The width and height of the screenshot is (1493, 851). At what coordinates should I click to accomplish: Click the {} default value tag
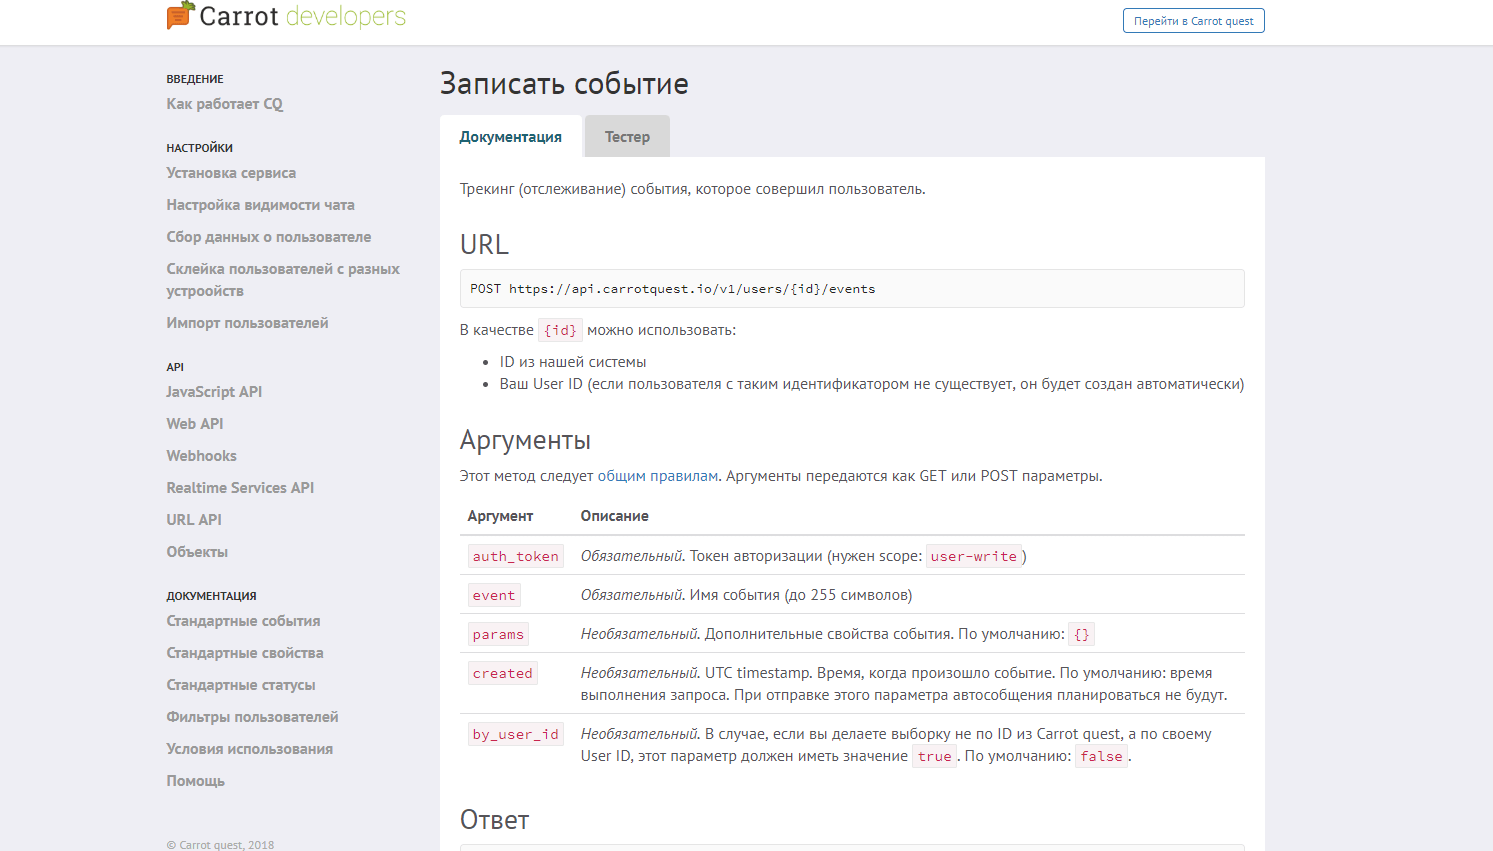click(x=1081, y=634)
